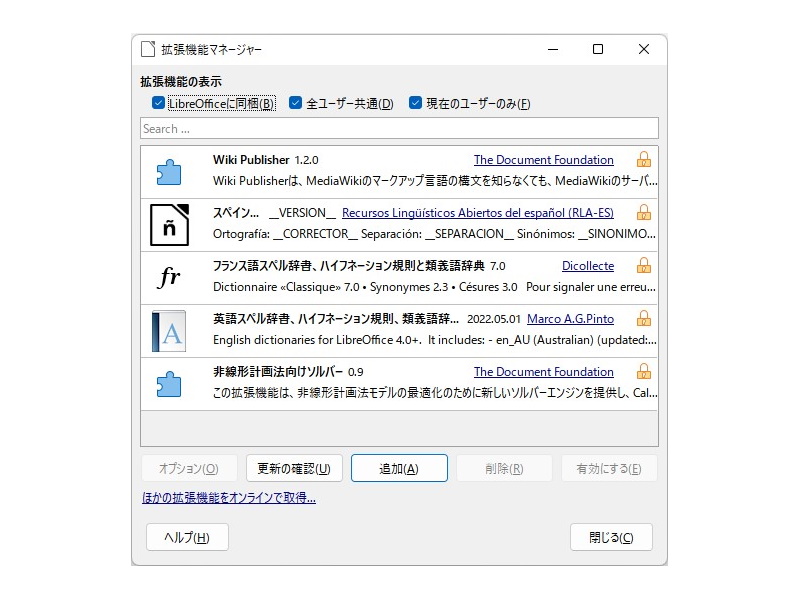Click the オプション(O) button
The height and width of the screenshot is (600, 800).
(x=189, y=468)
